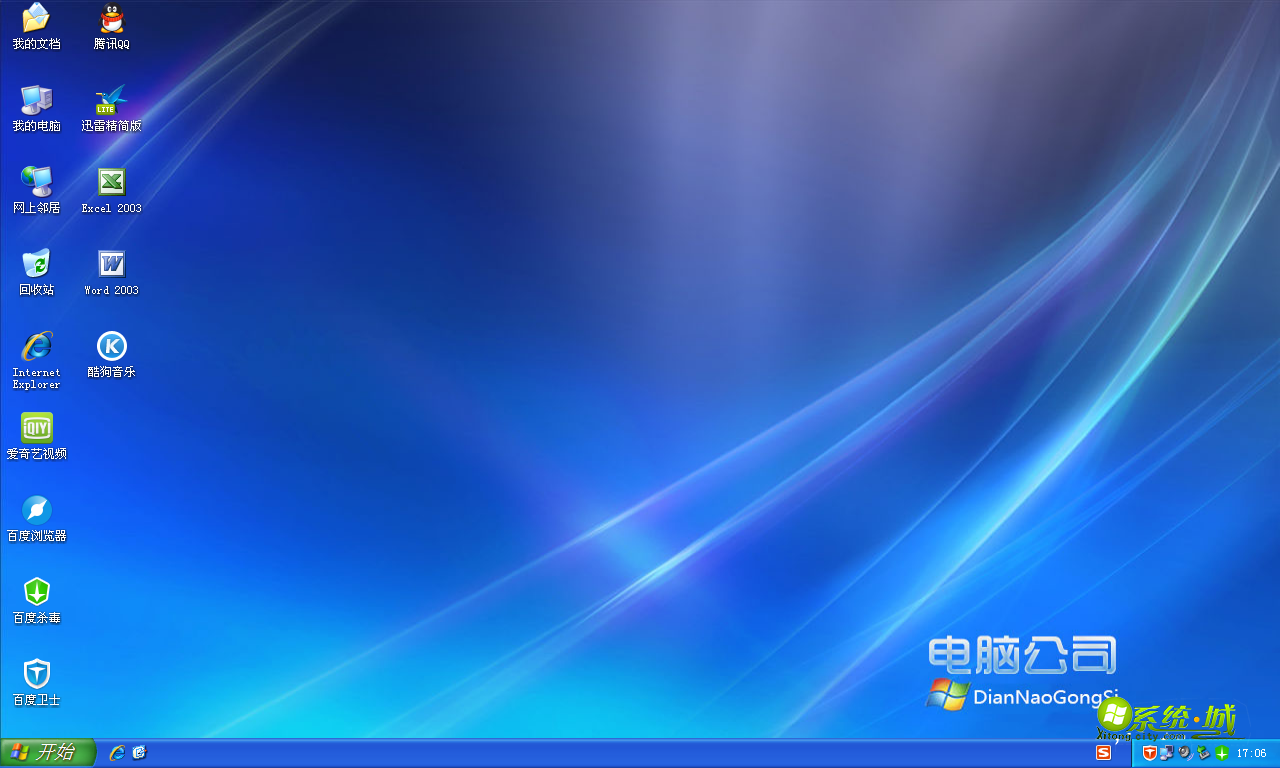Click the show desktop quick launch icon
Image resolution: width=1280 pixels, height=768 pixels.
pyautogui.click(x=139, y=753)
